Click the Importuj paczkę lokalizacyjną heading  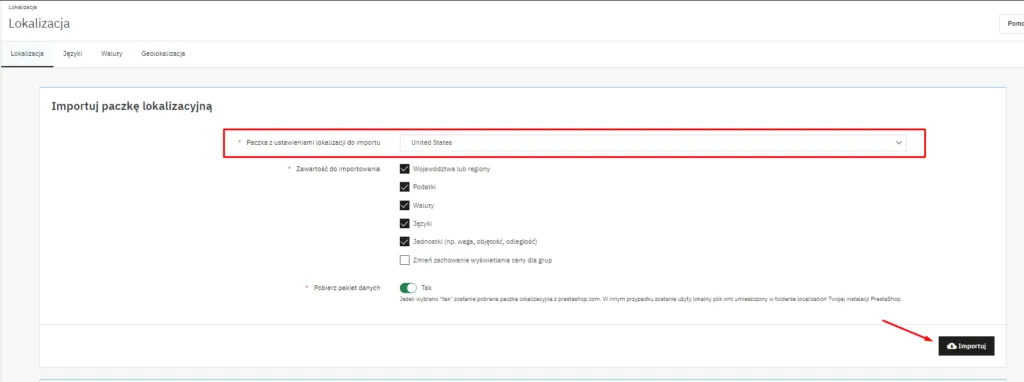pyautogui.click(x=132, y=106)
